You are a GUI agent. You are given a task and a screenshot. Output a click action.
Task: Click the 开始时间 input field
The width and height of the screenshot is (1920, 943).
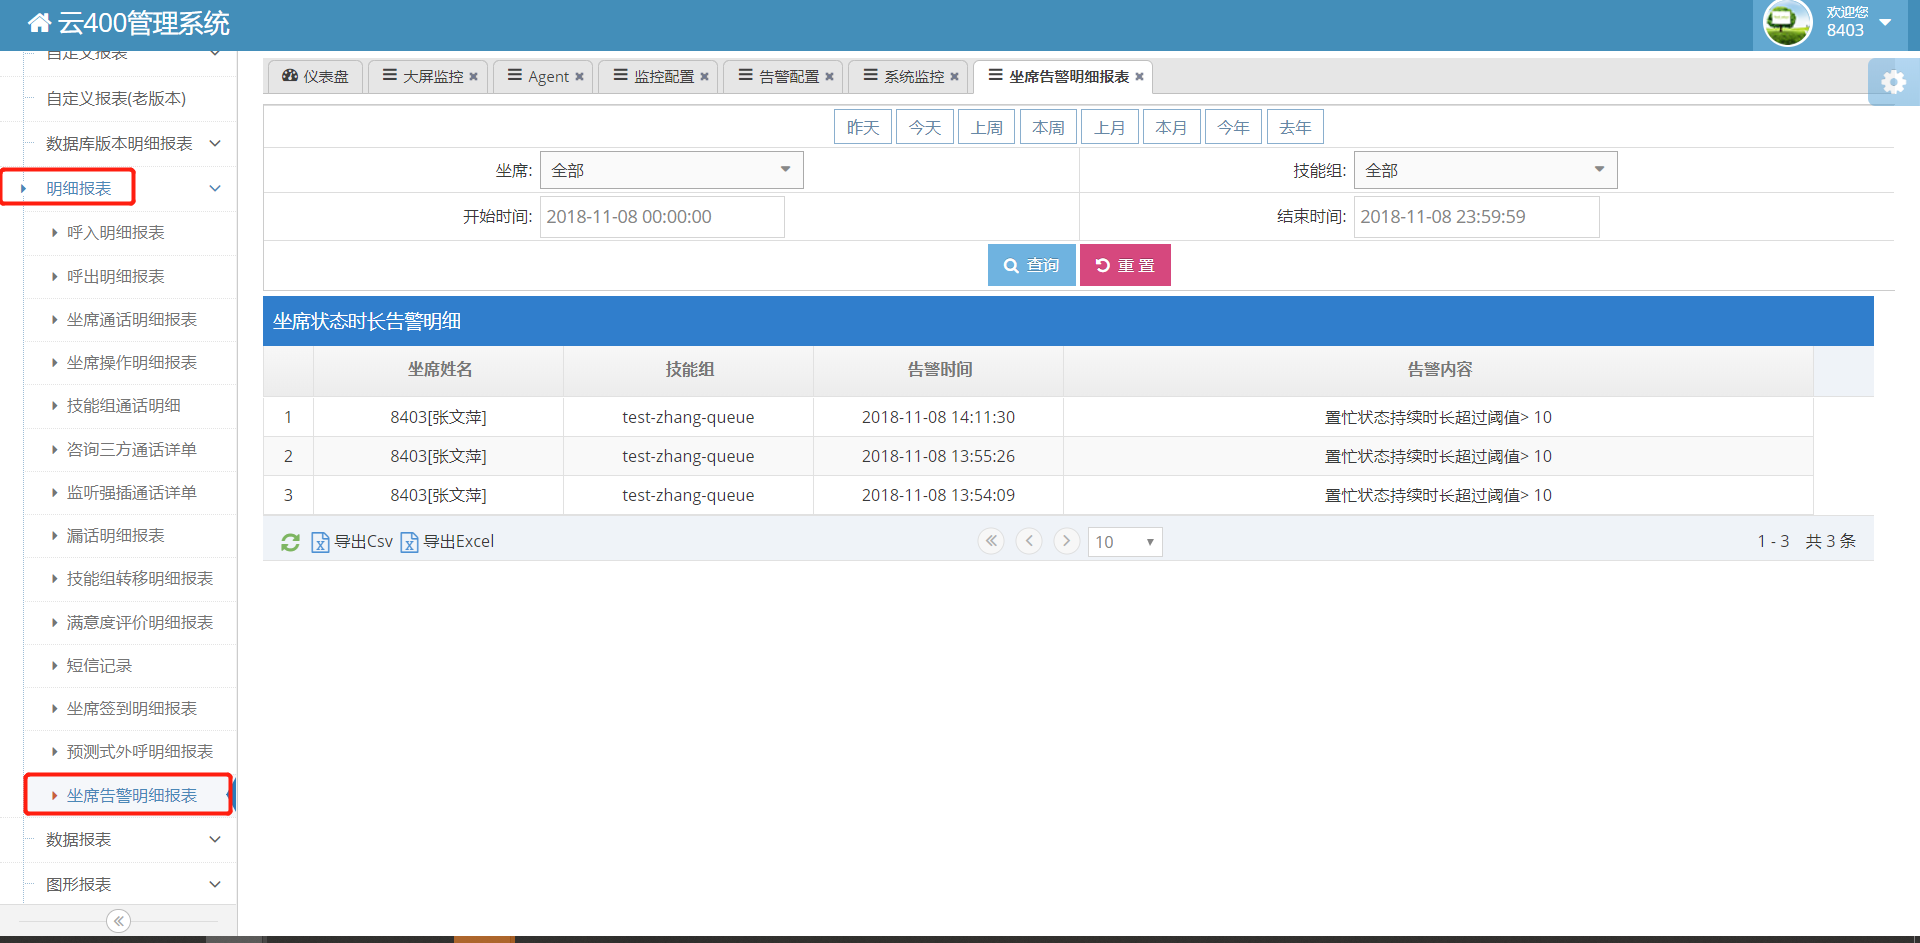[662, 217]
